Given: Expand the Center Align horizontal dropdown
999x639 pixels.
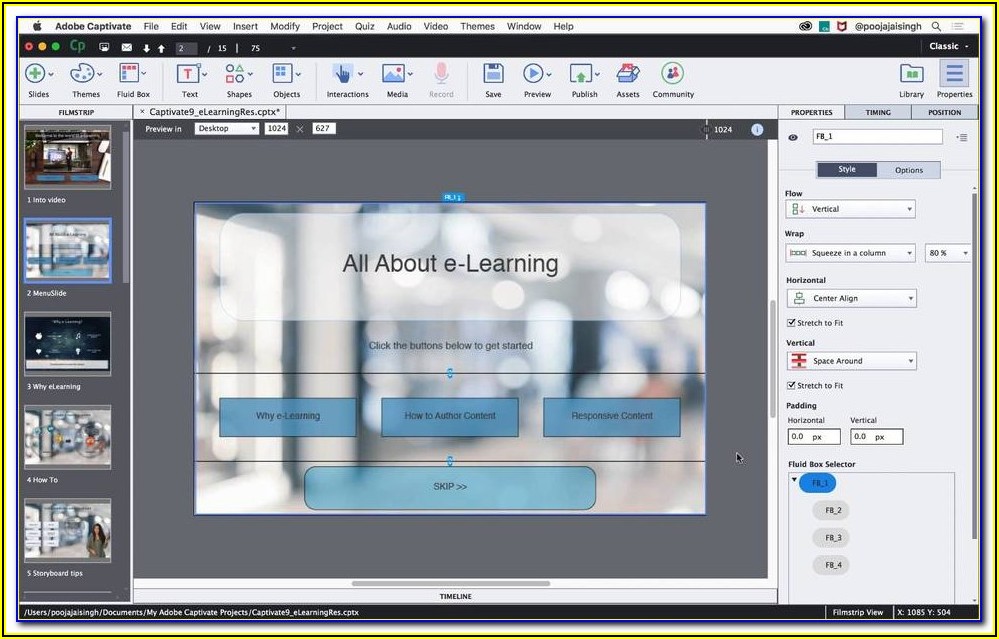Looking at the screenshot, I should [x=851, y=298].
